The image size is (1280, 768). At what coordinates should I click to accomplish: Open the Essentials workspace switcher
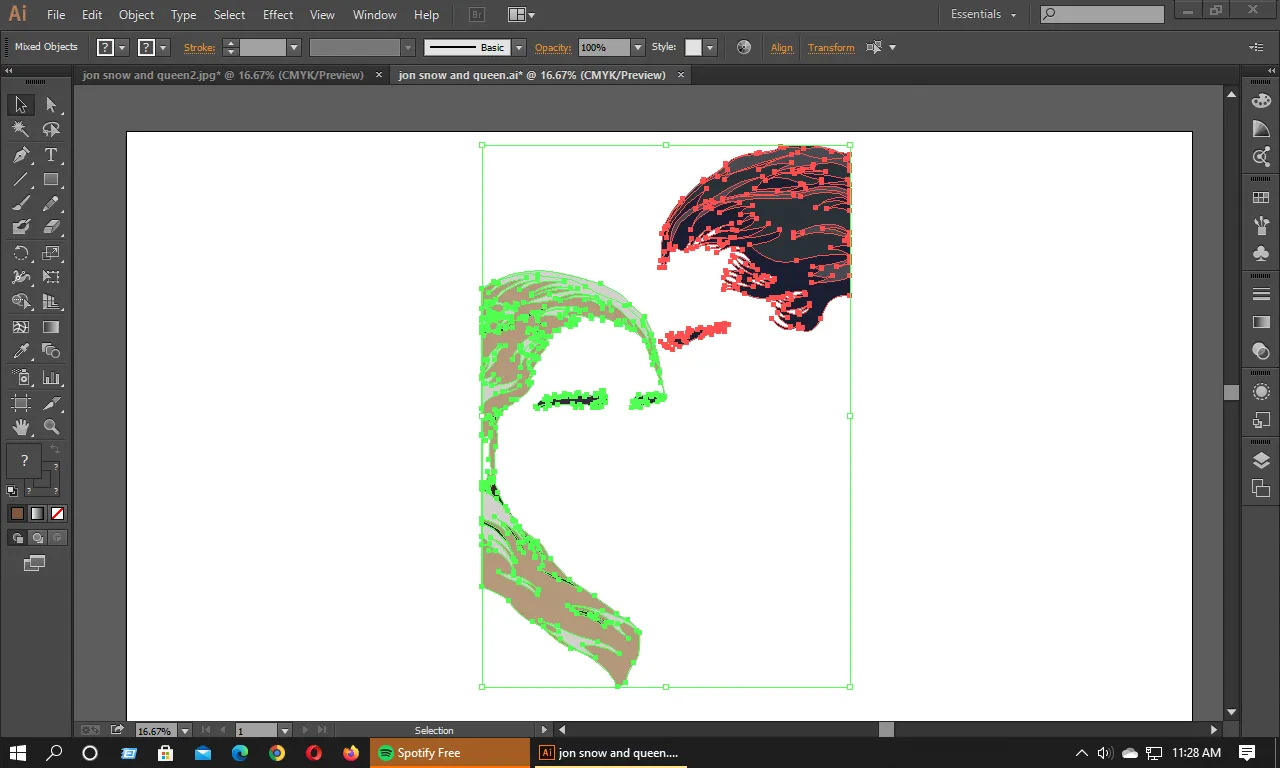(x=983, y=15)
